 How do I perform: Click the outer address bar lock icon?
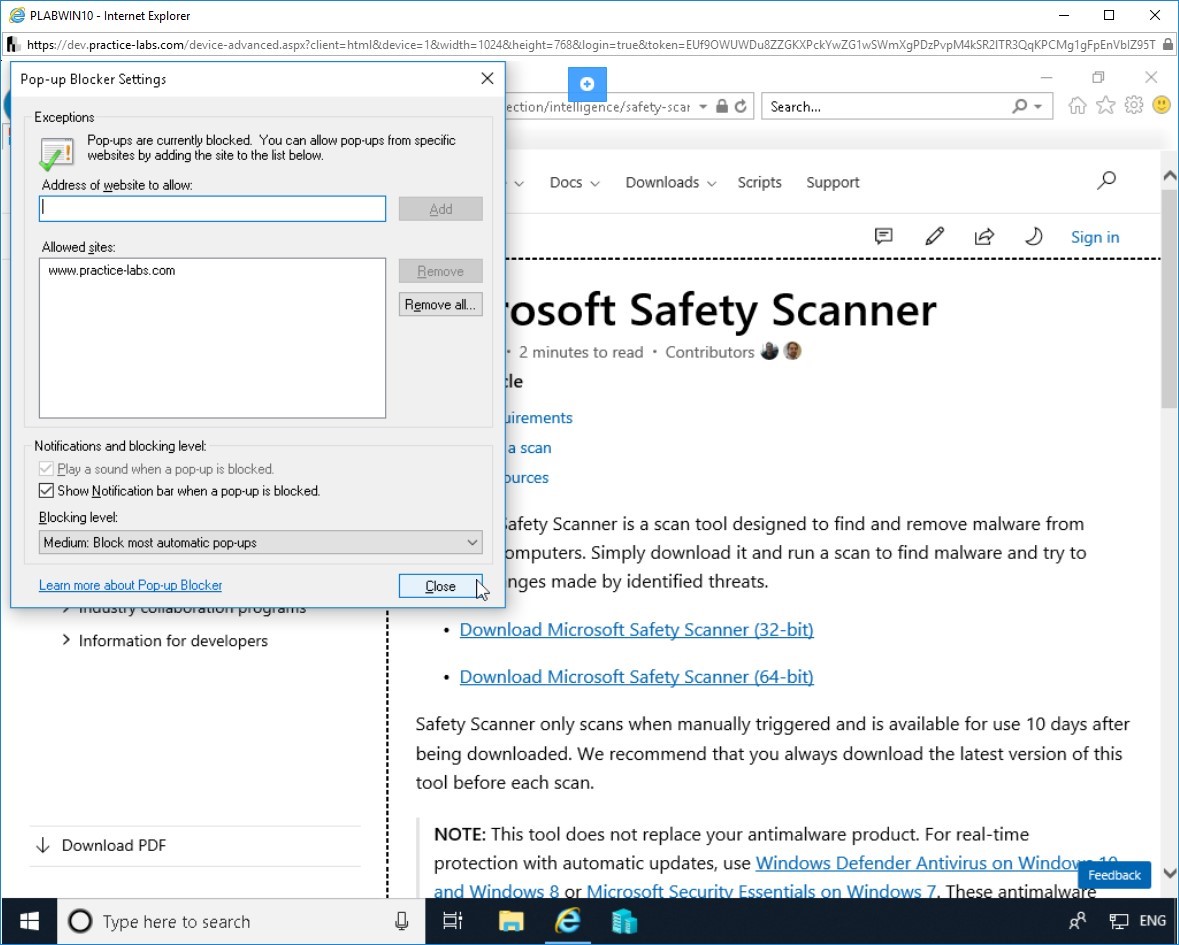[1168, 44]
